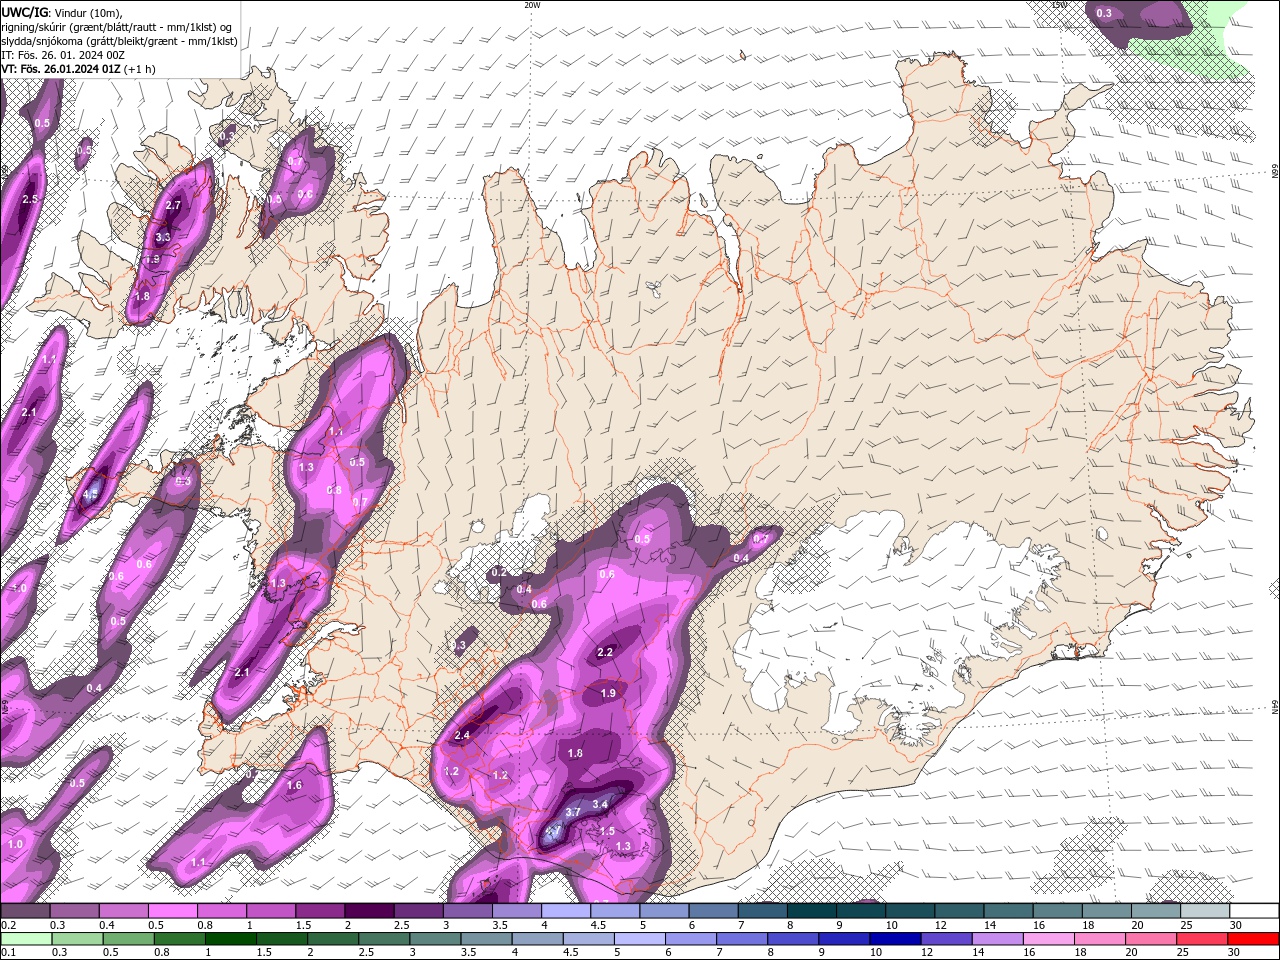
Task: Click the 2.4 precipitation value on the map
Action: tap(462, 736)
